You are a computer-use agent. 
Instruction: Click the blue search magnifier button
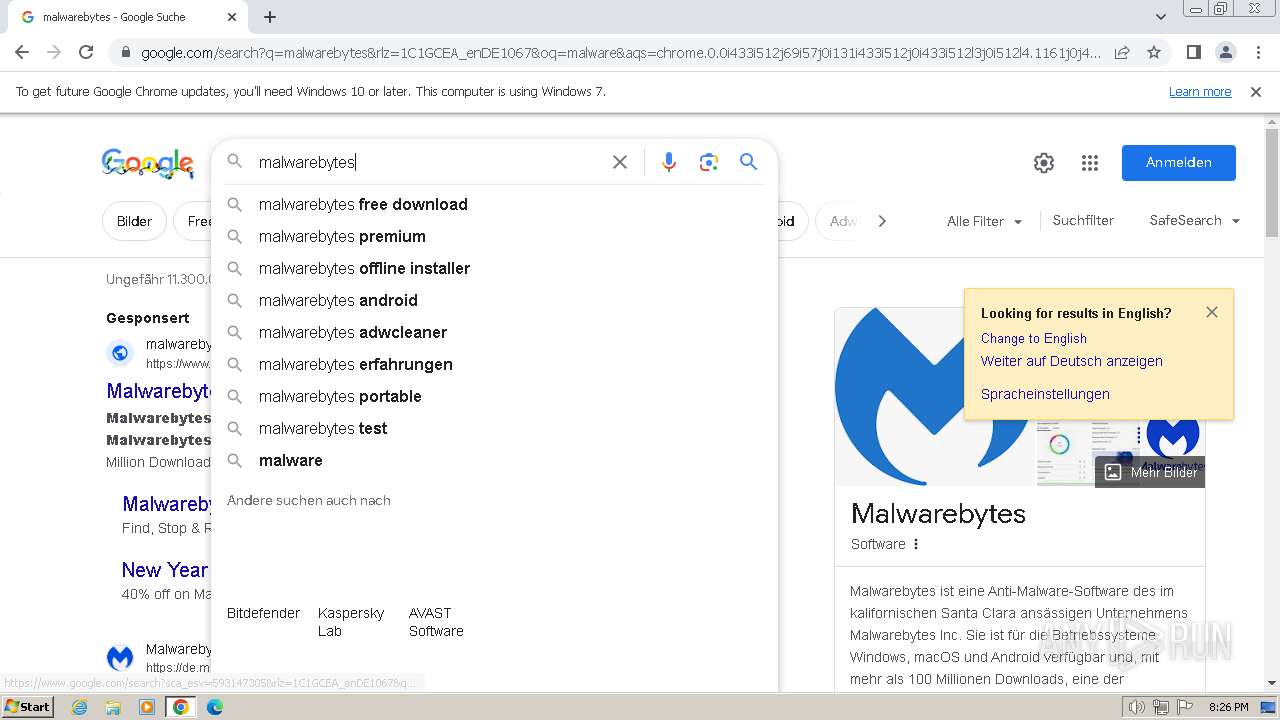pyautogui.click(x=749, y=162)
